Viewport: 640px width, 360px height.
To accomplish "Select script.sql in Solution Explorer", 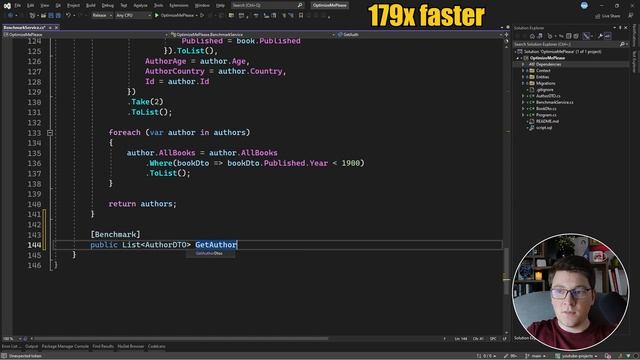I will point(544,128).
